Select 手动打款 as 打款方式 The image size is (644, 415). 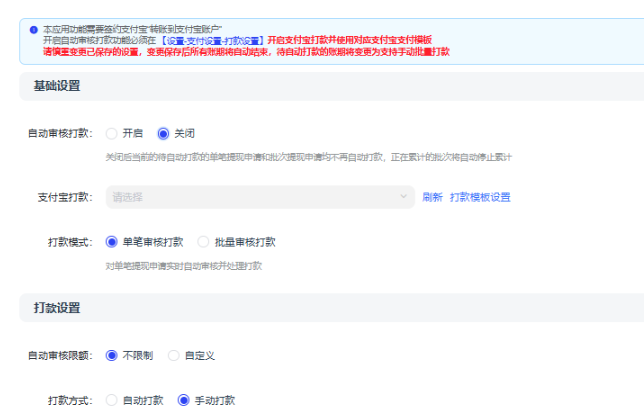click(183, 400)
